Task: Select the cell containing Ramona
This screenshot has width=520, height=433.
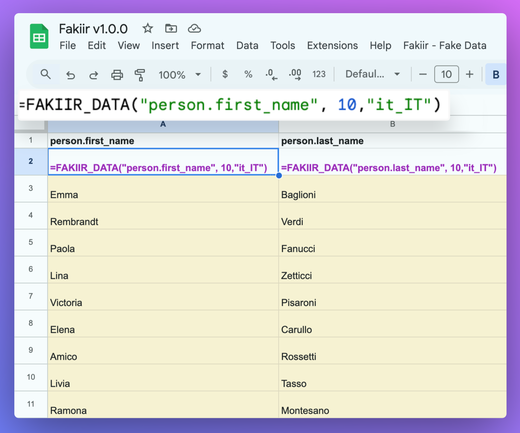Action: pyautogui.click(x=163, y=405)
